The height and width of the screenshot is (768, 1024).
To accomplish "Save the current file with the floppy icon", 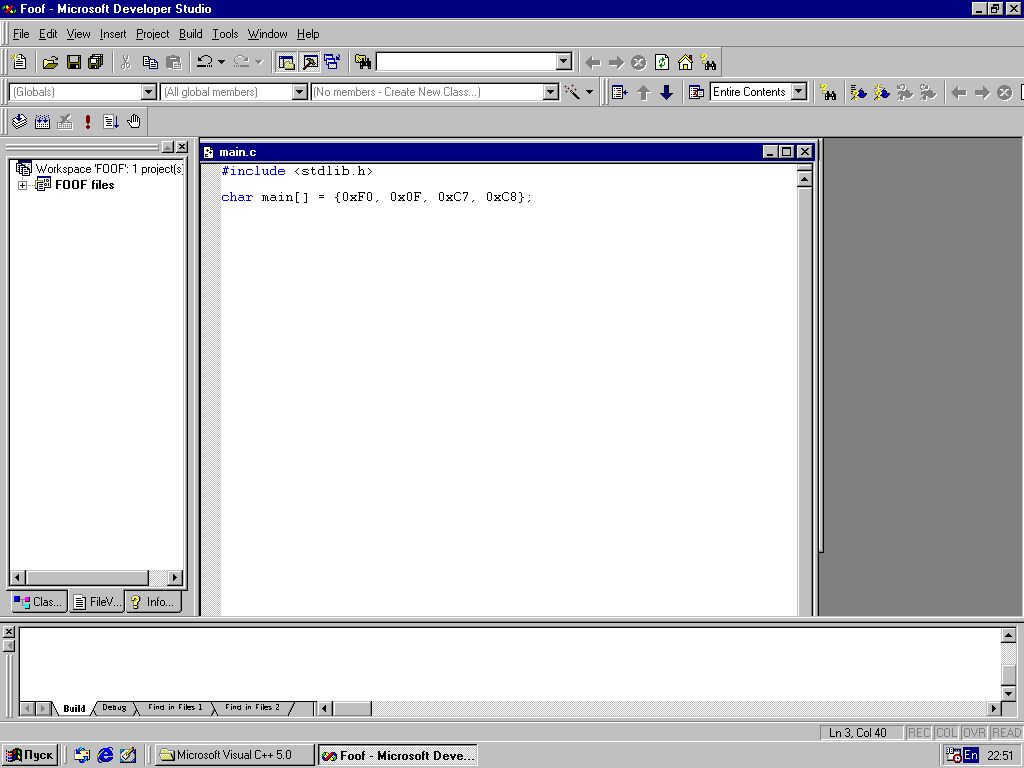I will click(x=74, y=62).
